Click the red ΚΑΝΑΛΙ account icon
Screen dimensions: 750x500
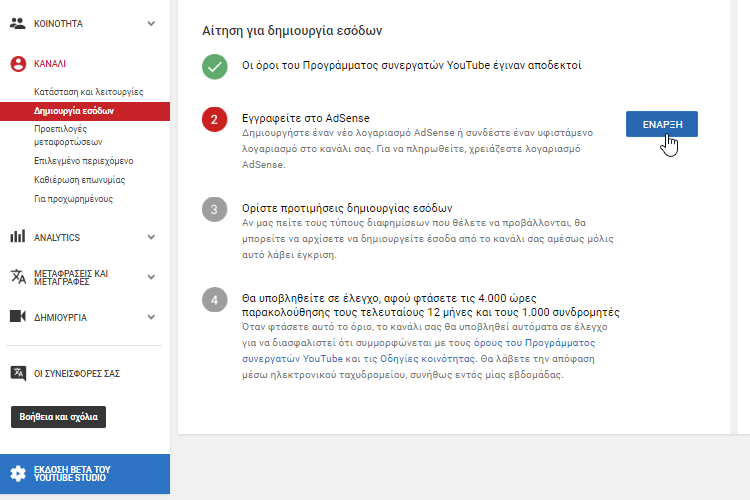[x=18, y=64]
